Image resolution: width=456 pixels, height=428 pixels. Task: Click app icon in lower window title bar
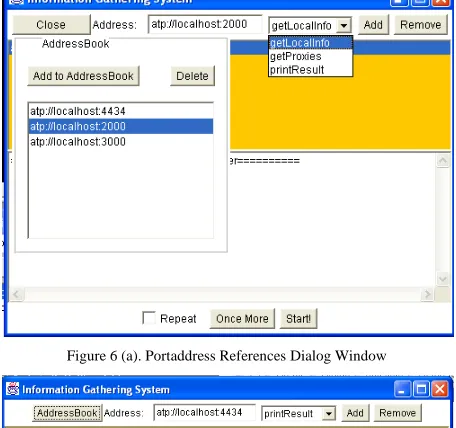[x=13, y=389]
